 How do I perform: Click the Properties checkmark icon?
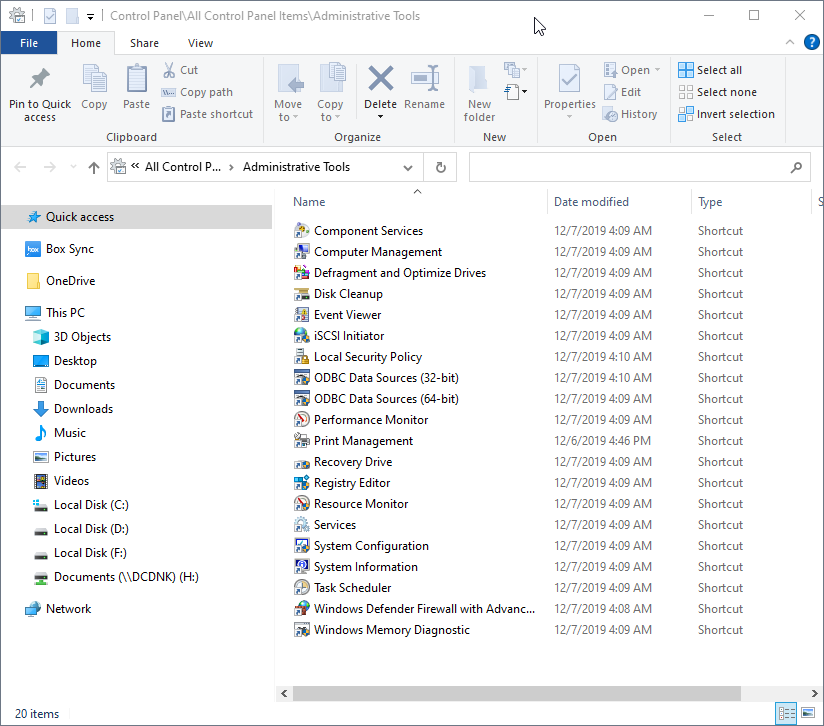pyautogui.click(x=569, y=79)
